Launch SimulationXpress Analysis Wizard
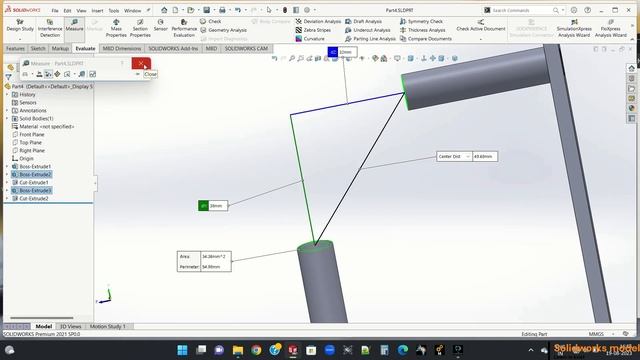640x360 pixels. [x=574, y=28]
